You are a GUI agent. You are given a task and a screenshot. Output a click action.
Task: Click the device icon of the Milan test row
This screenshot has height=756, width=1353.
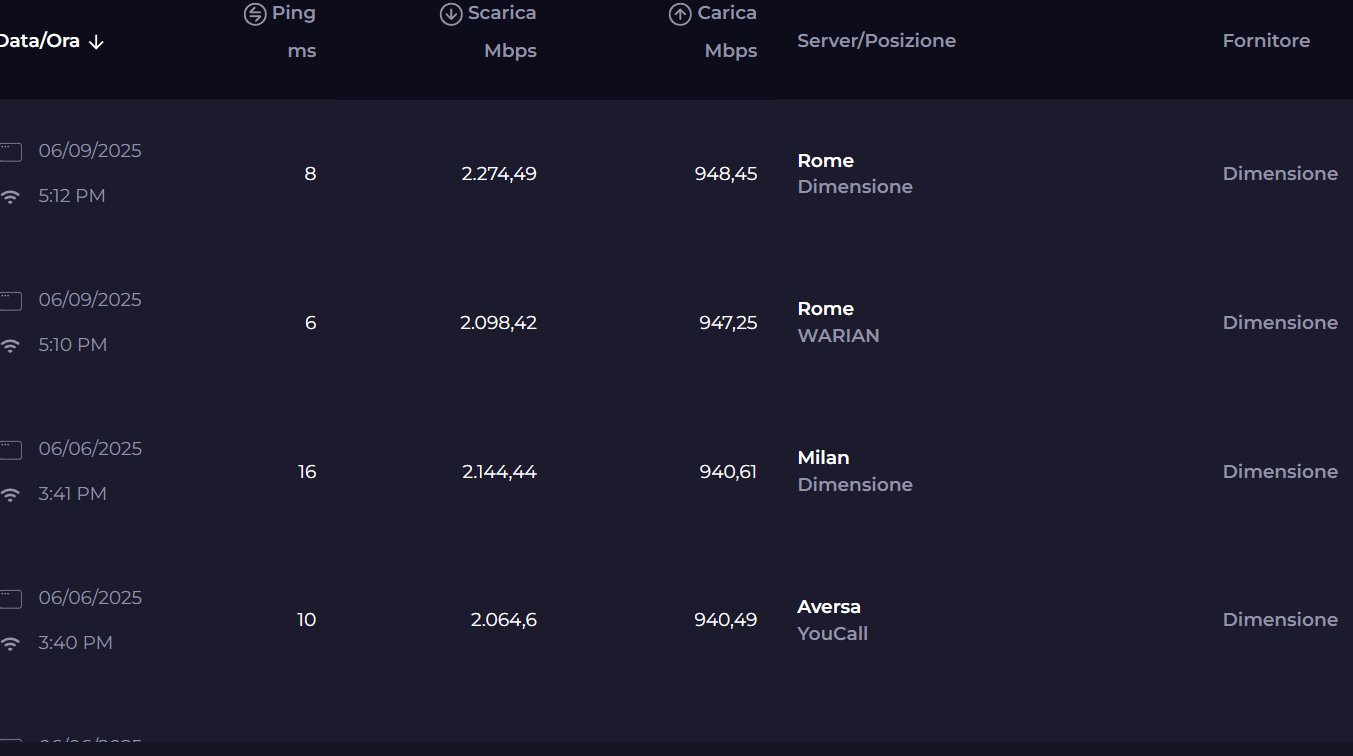click(10, 450)
